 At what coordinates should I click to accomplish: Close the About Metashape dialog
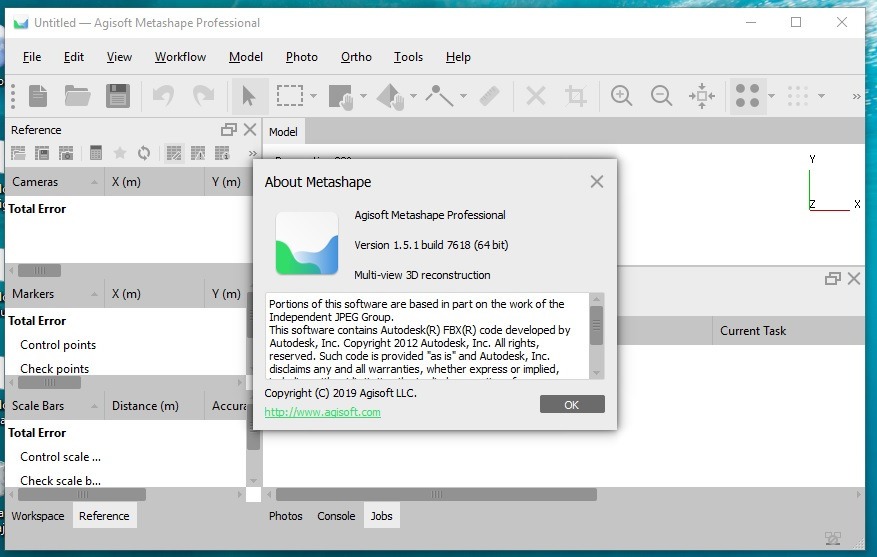point(597,182)
